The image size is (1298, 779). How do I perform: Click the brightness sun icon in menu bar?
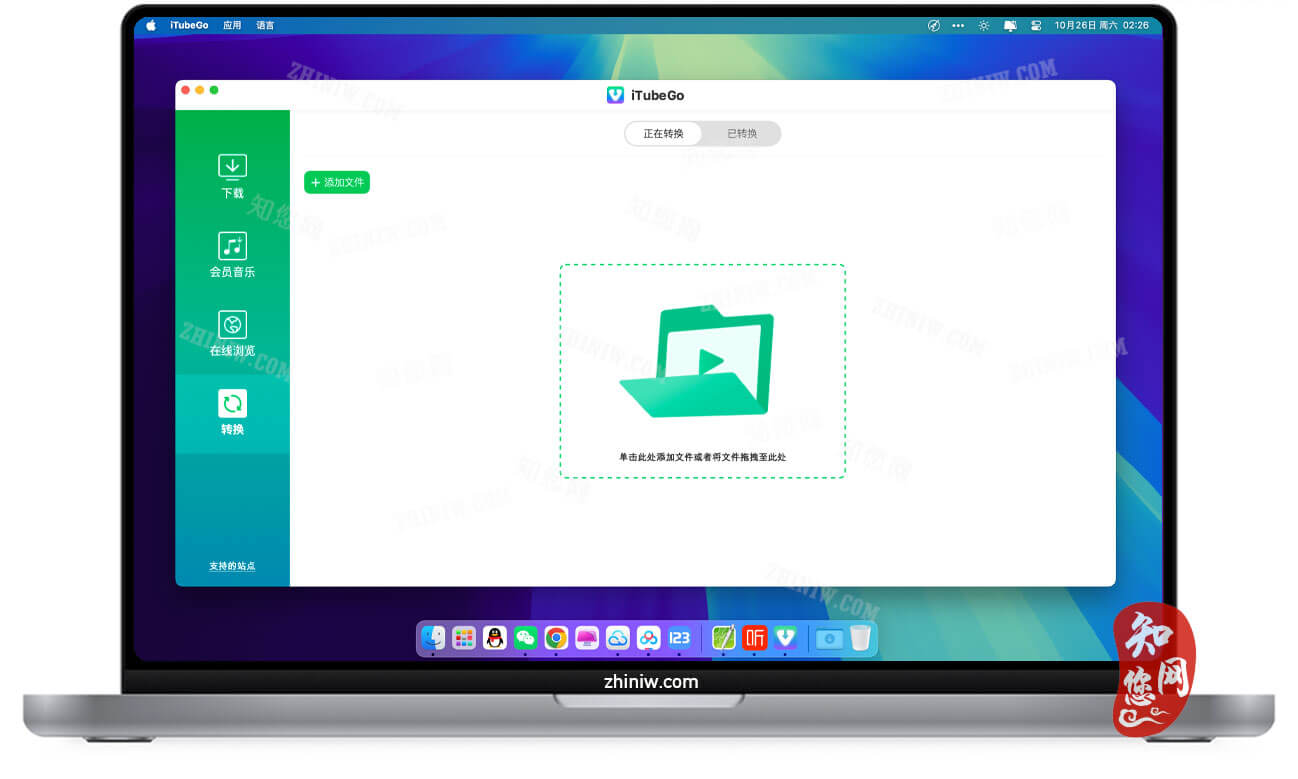pos(984,26)
